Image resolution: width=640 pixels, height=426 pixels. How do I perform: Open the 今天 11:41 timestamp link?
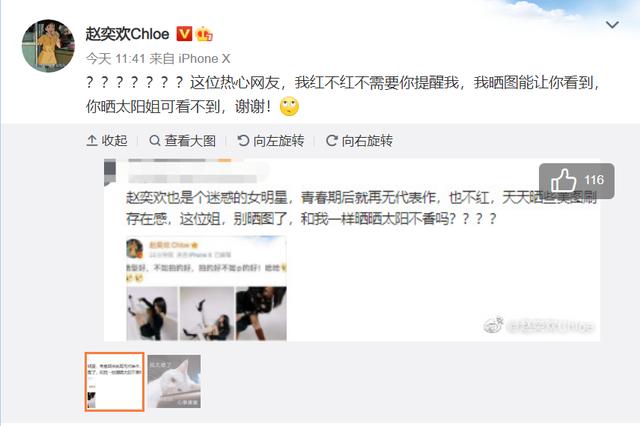click(116, 59)
